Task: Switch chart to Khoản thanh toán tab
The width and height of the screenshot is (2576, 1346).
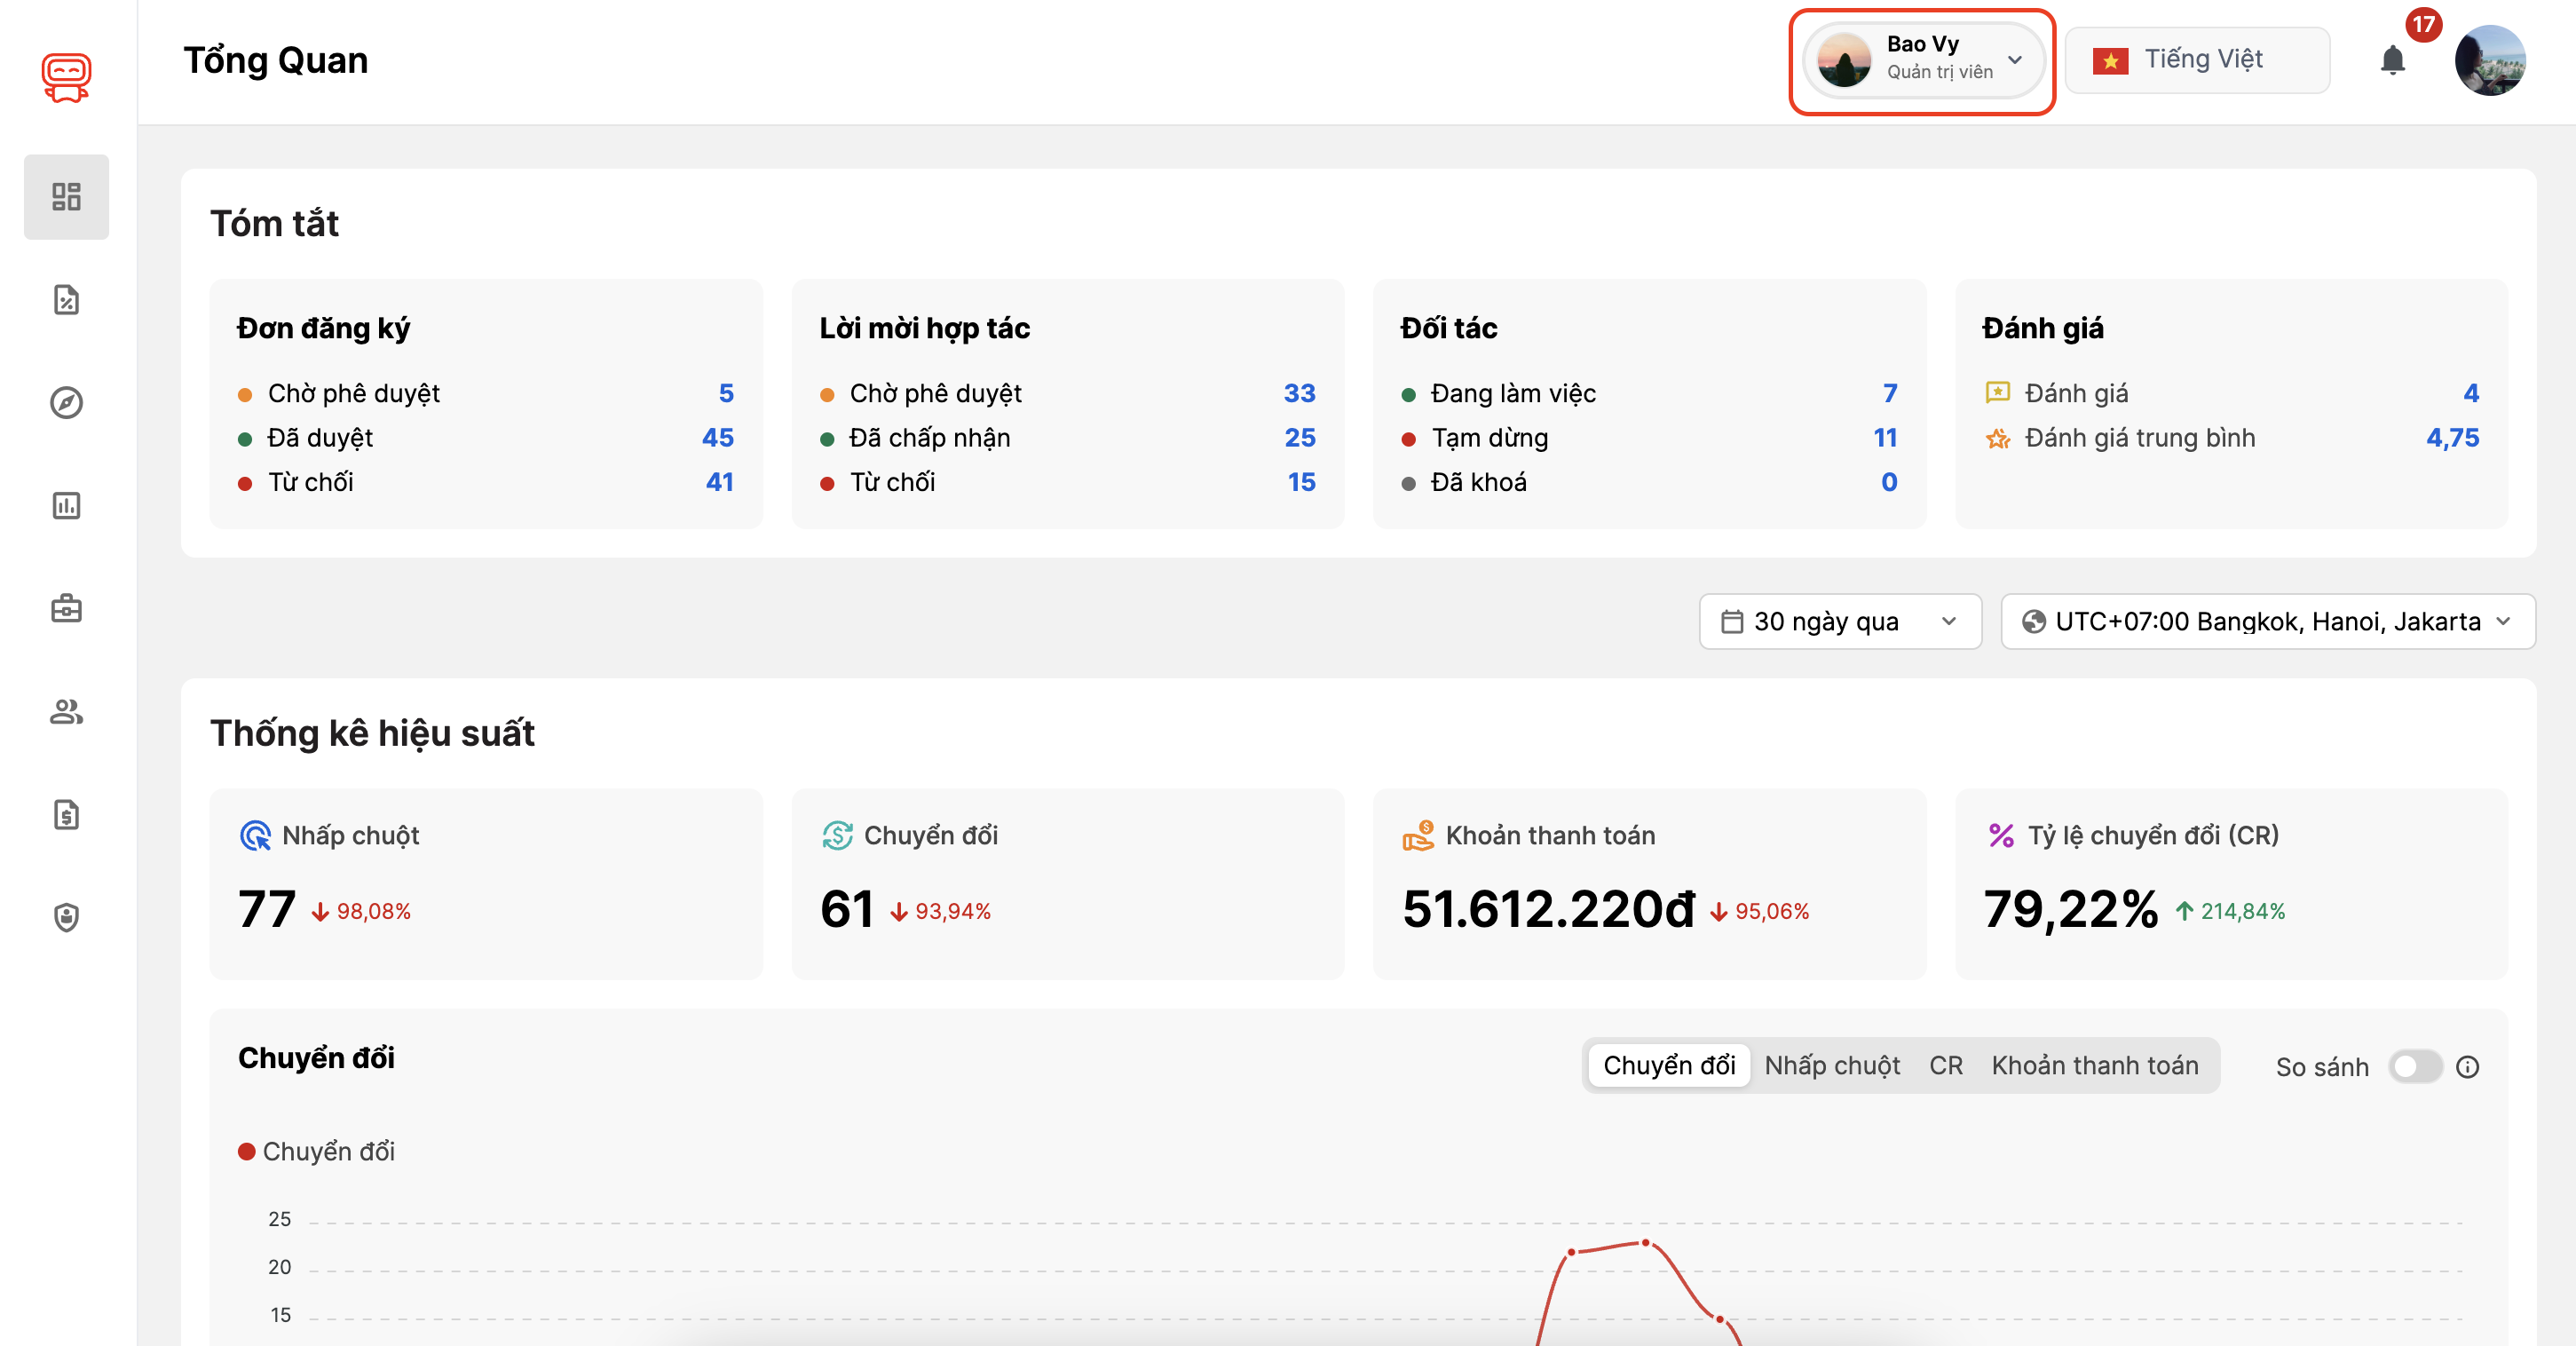Action: click(x=2094, y=1065)
